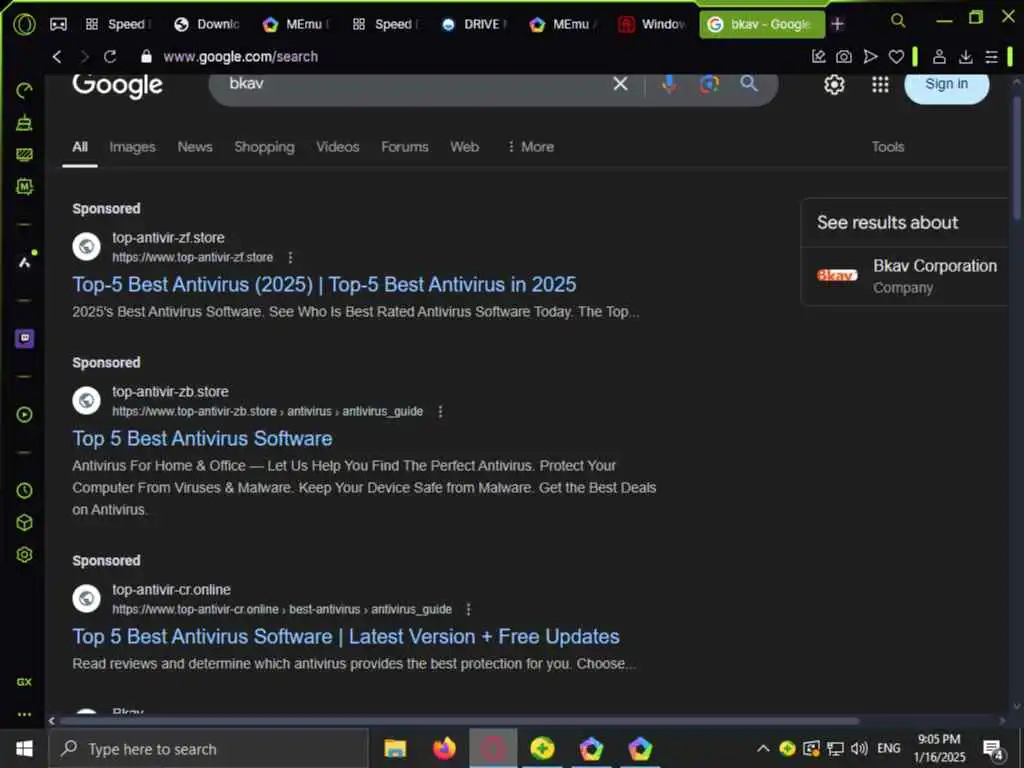Image resolution: width=1024 pixels, height=768 pixels.
Task: Open Easy Setup sliders icon in toolbar
Action: coord(991,57)
